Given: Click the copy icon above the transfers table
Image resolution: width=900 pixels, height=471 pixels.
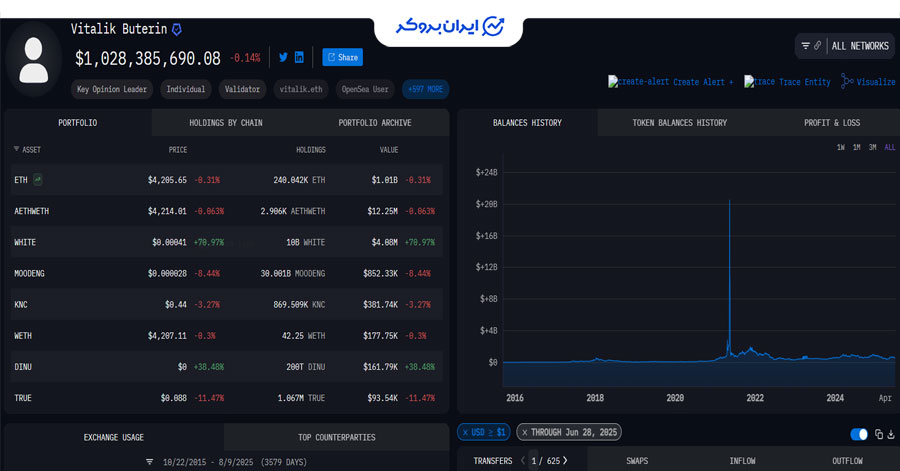Looking at the screenshot, I should click(879, 434).
